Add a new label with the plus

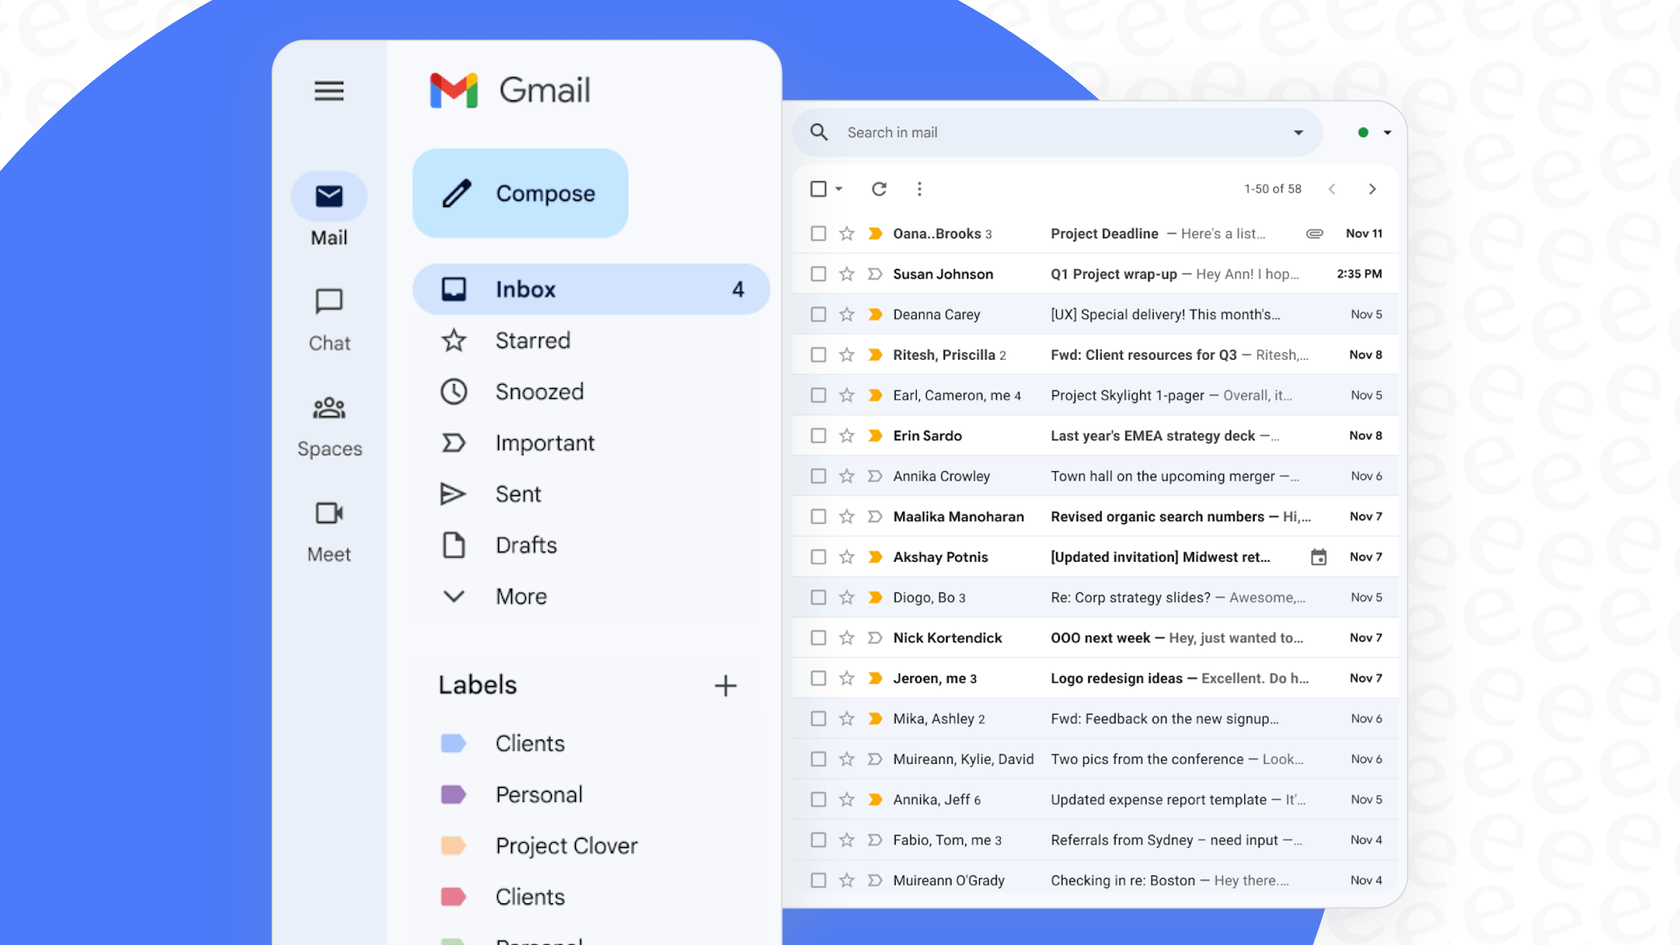click(x=726, y=685)
